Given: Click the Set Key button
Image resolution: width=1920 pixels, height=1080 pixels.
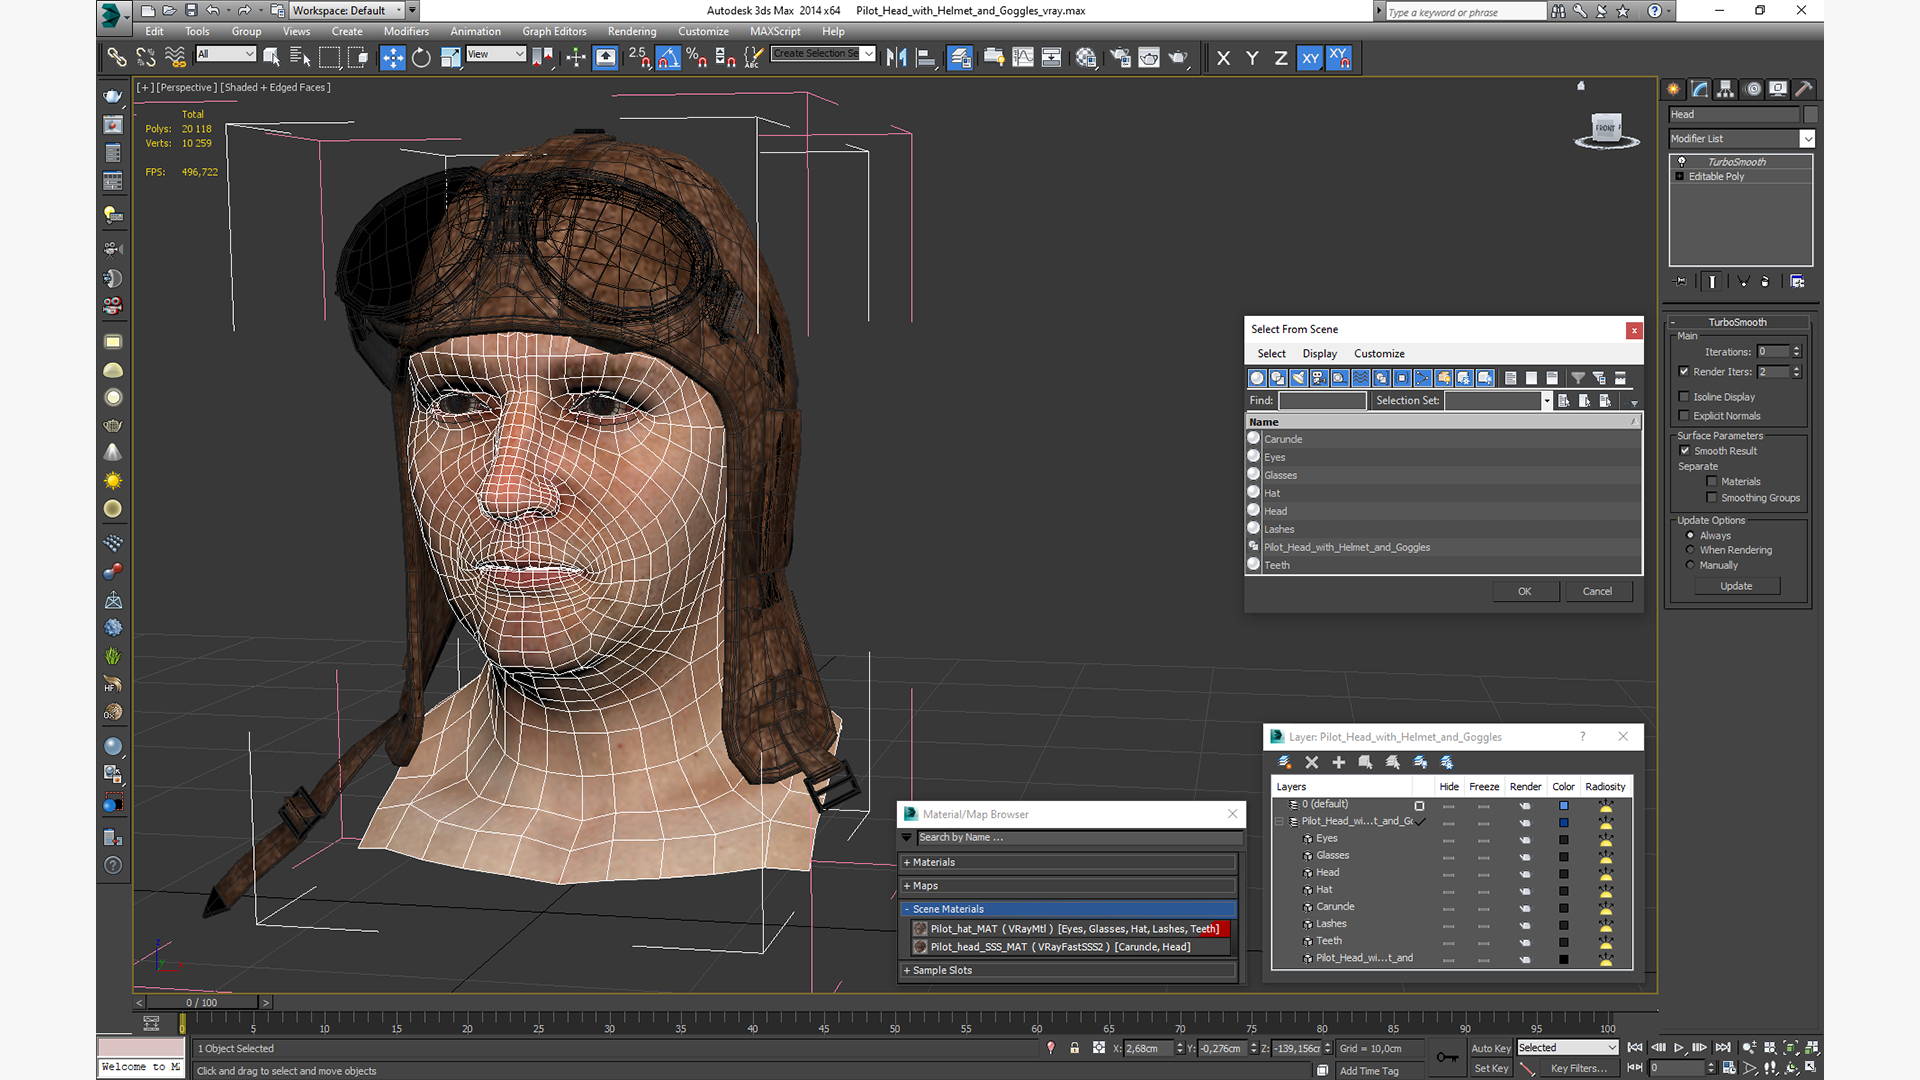Looking at the screenshot, I should pos(1490,1068).
